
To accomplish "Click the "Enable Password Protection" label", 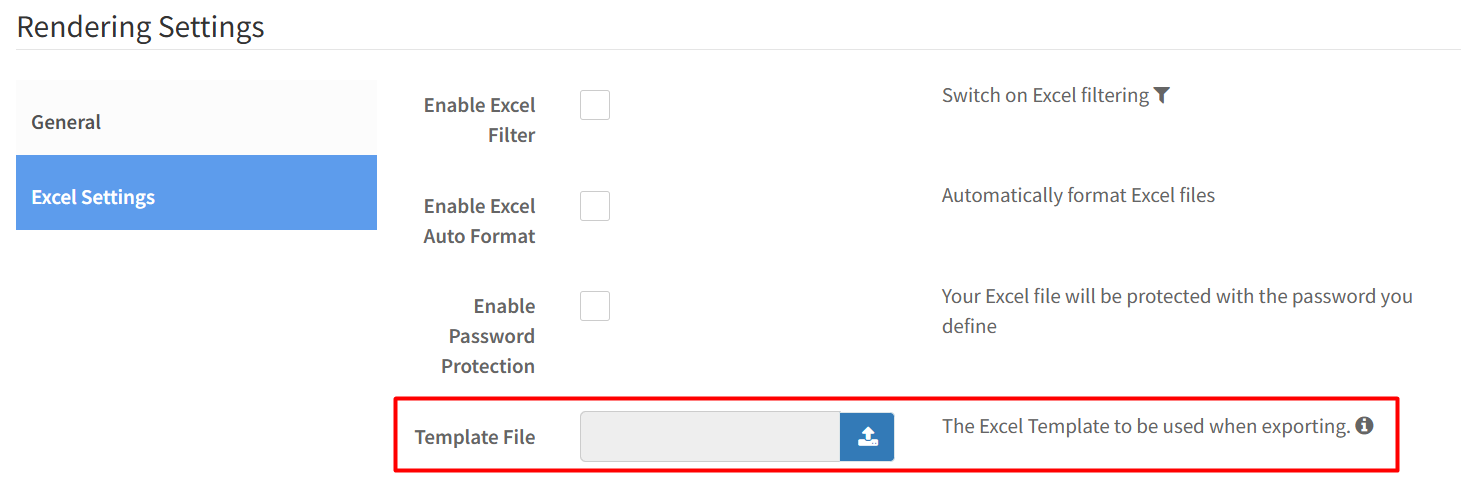I will (x=490, y=336).
